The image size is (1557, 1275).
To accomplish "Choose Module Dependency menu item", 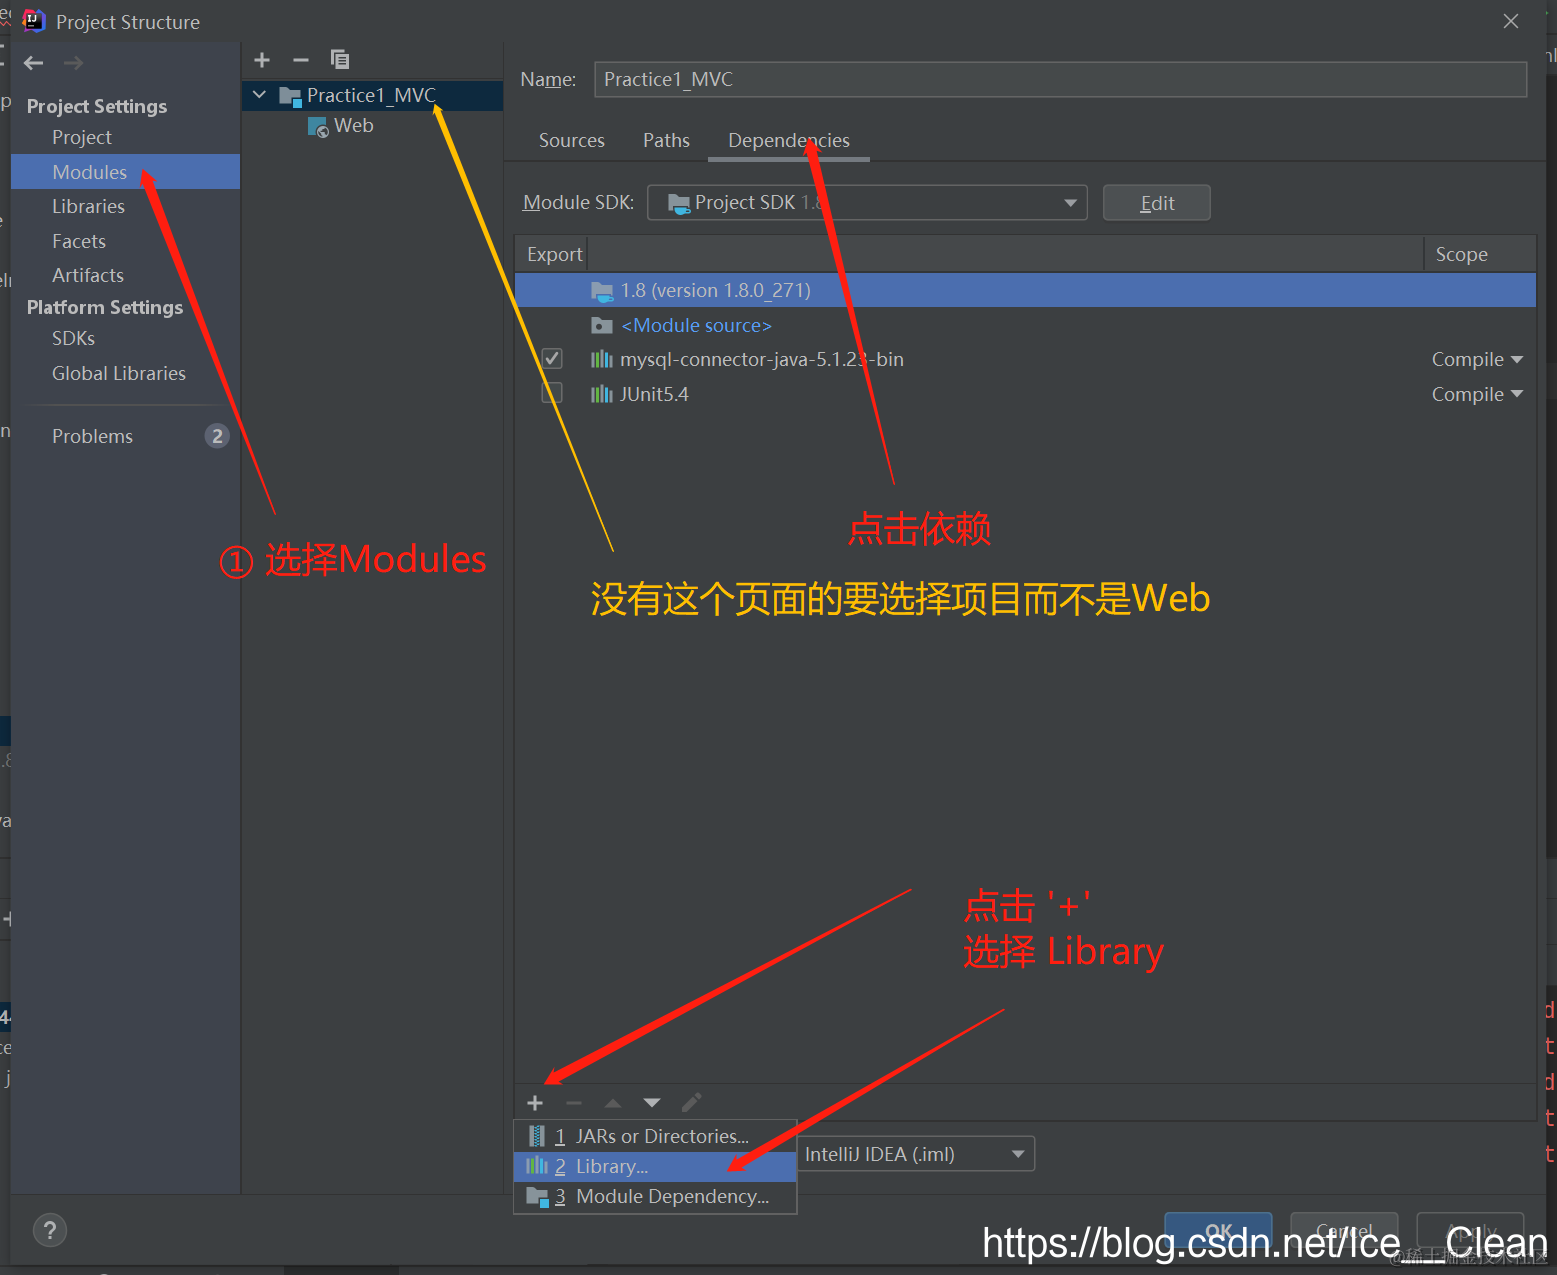I will (x=655, y=1196).
